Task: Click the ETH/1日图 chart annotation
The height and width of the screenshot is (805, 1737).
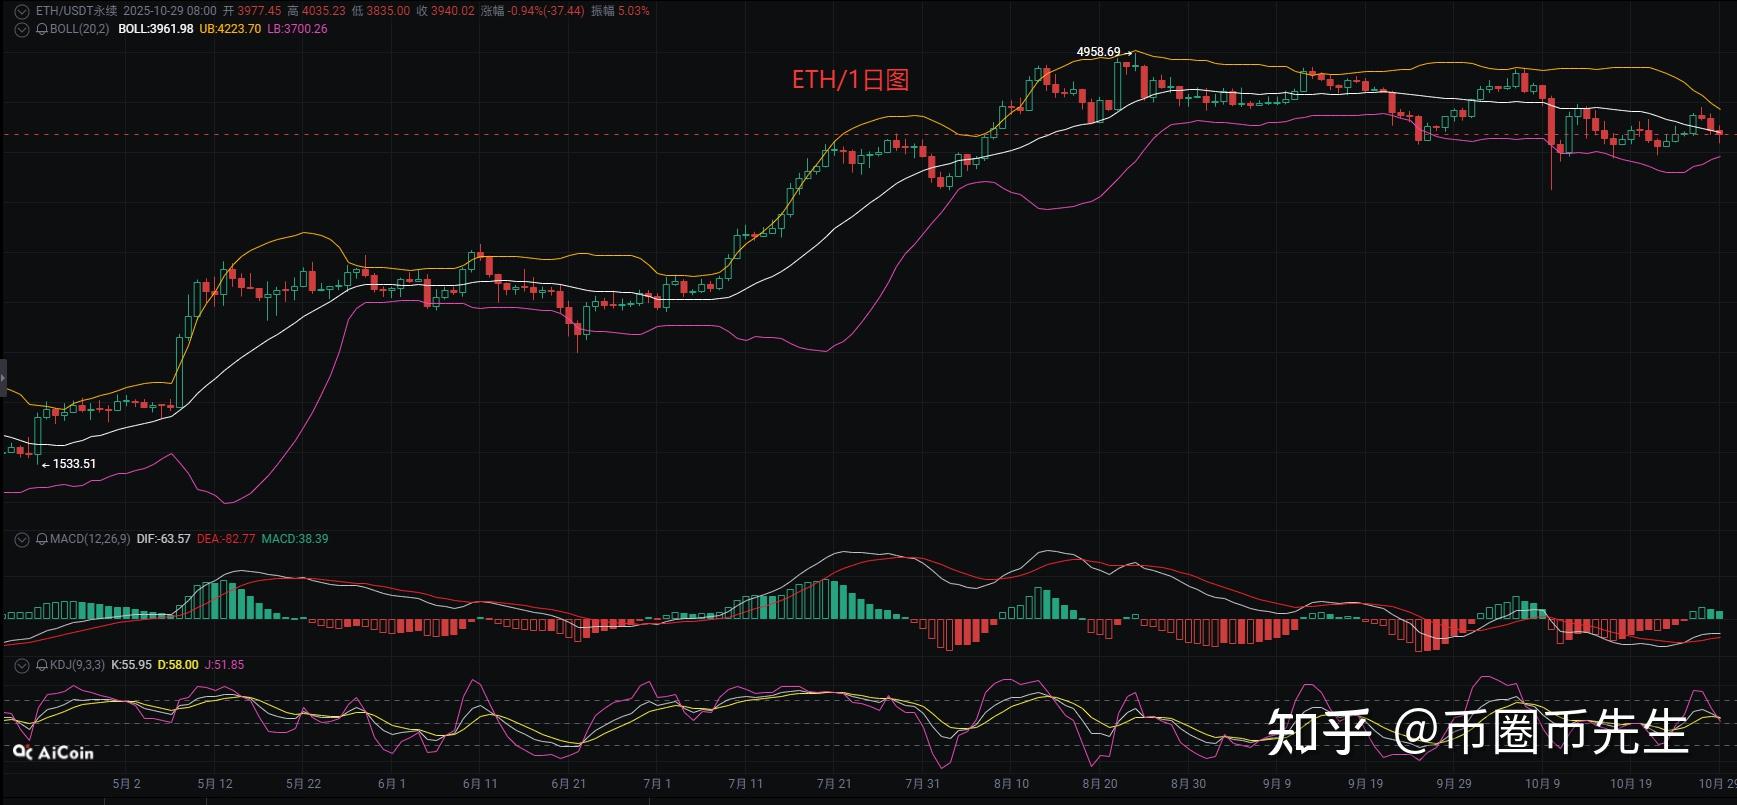Action: click(x=850, y=80)
